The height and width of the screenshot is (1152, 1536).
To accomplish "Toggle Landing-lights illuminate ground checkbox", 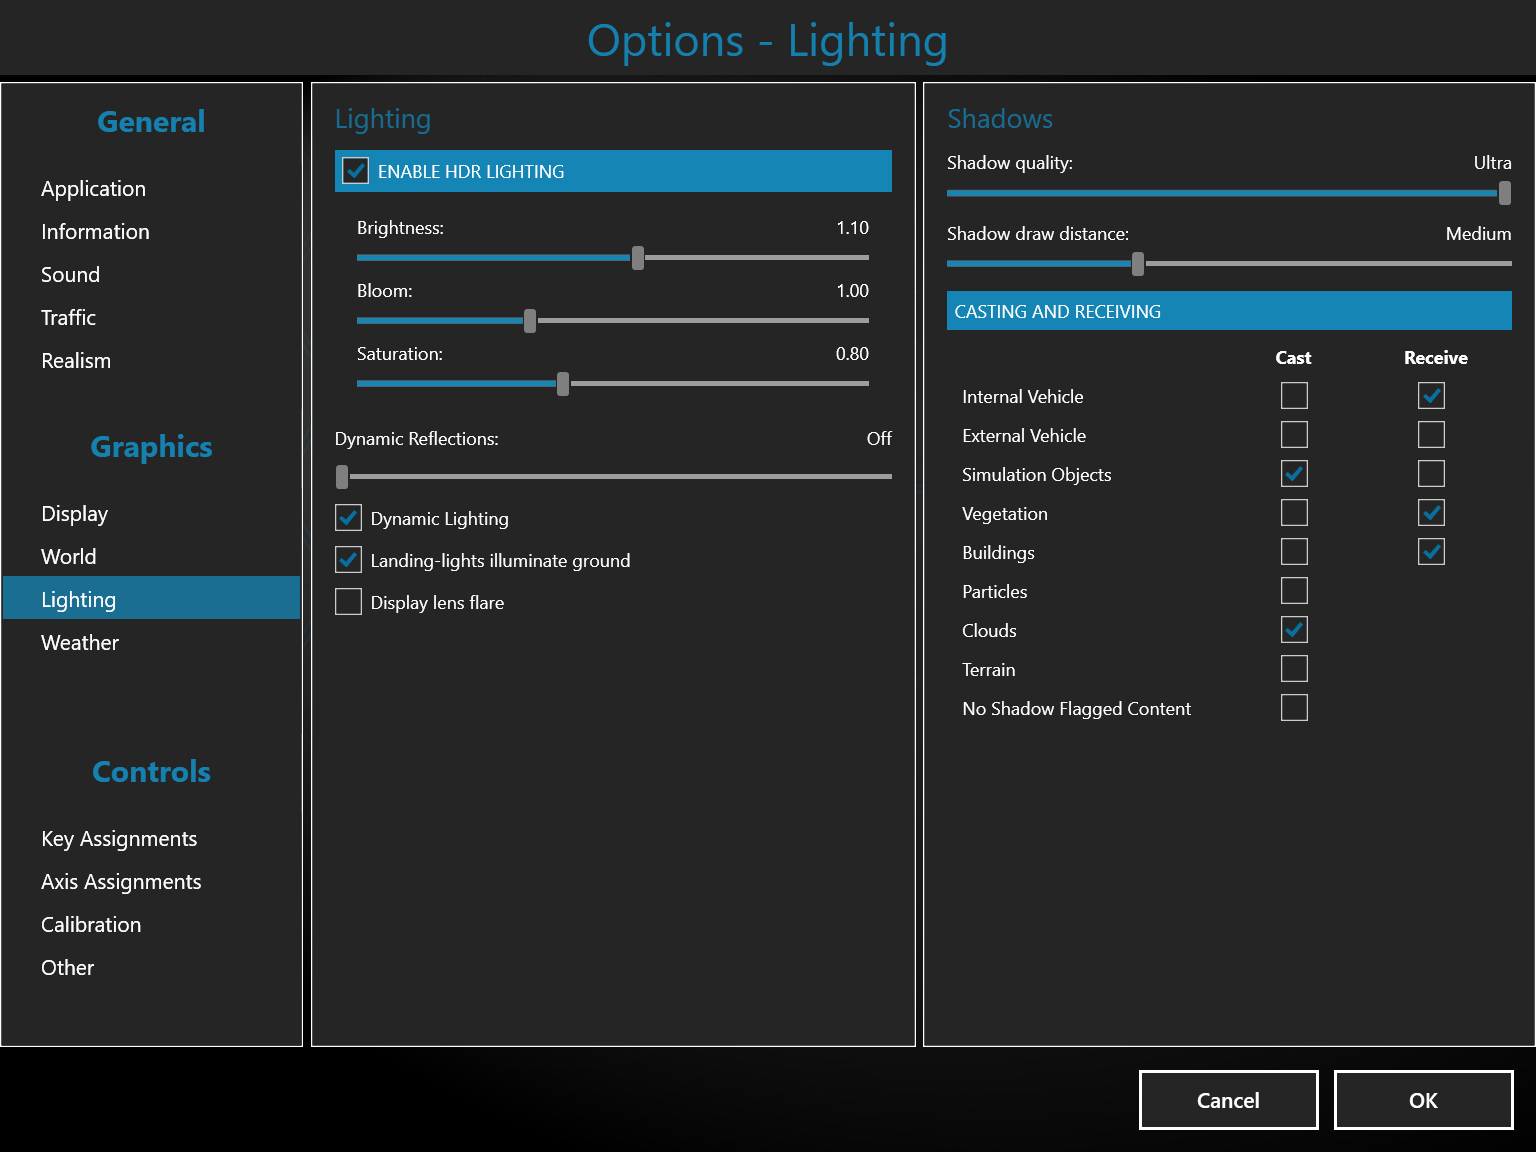I will coord(348,560).
